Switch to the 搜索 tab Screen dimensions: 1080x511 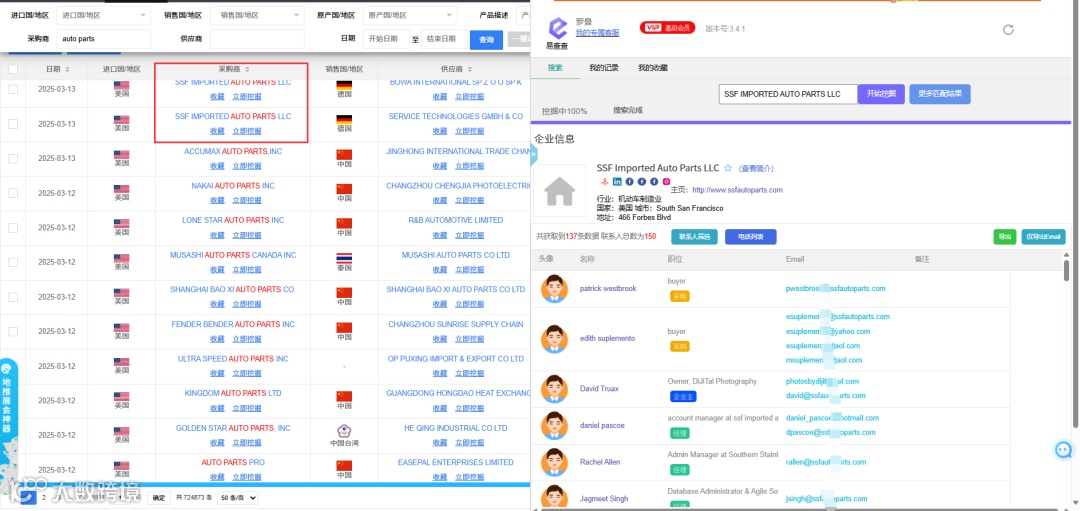[555, 67]
